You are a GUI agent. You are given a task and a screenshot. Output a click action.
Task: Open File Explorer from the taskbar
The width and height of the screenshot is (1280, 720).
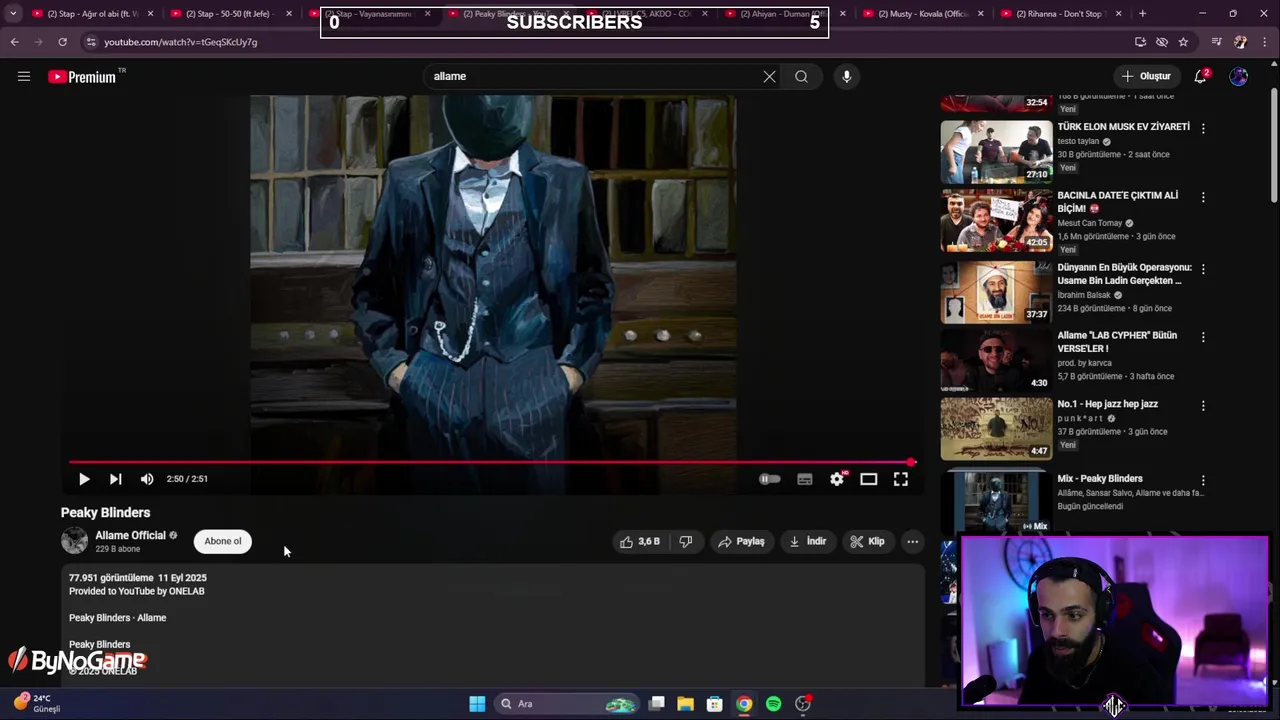(685, 704)
